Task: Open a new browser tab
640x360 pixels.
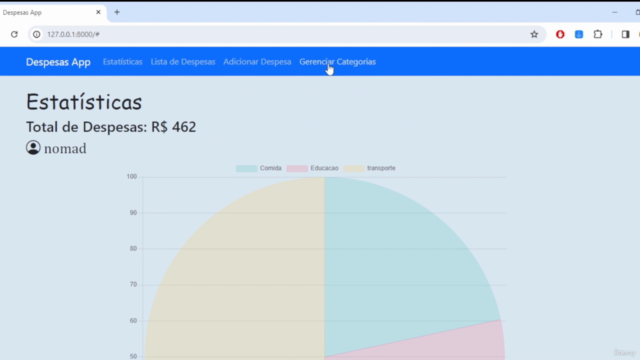Action: (x=117, y=12)
